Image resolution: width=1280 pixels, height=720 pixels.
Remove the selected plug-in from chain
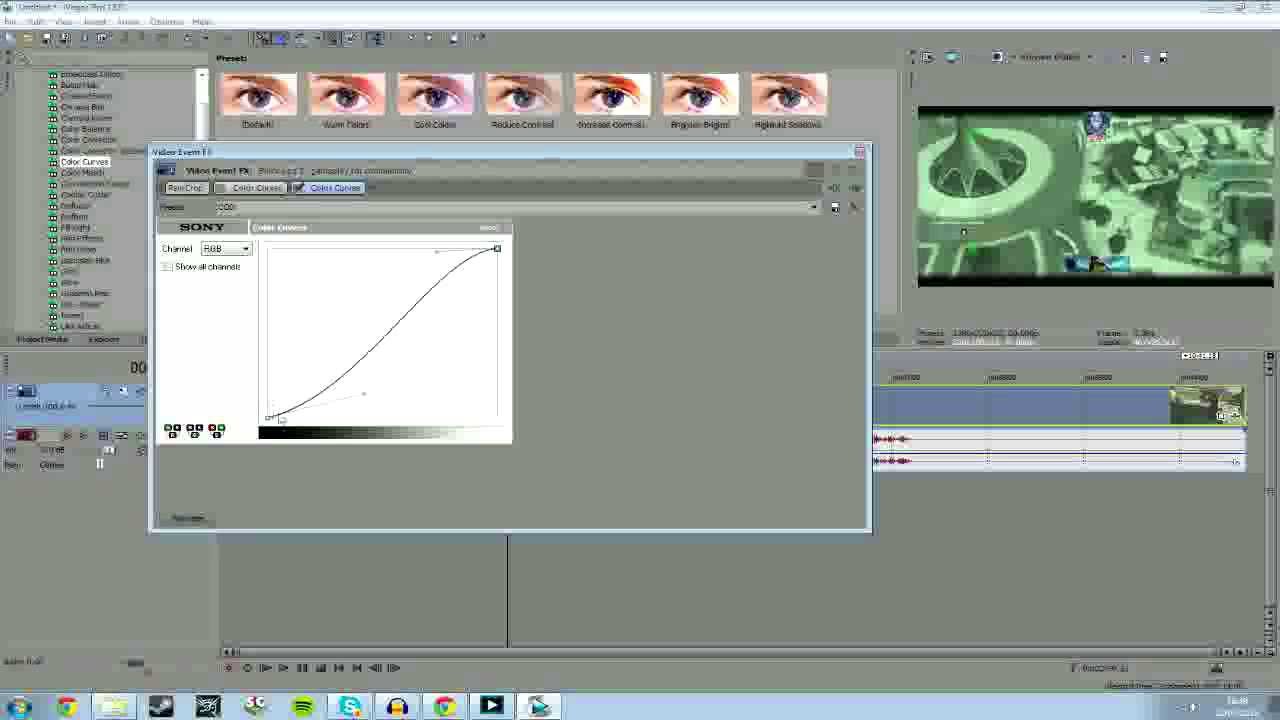tap(853, 188)
